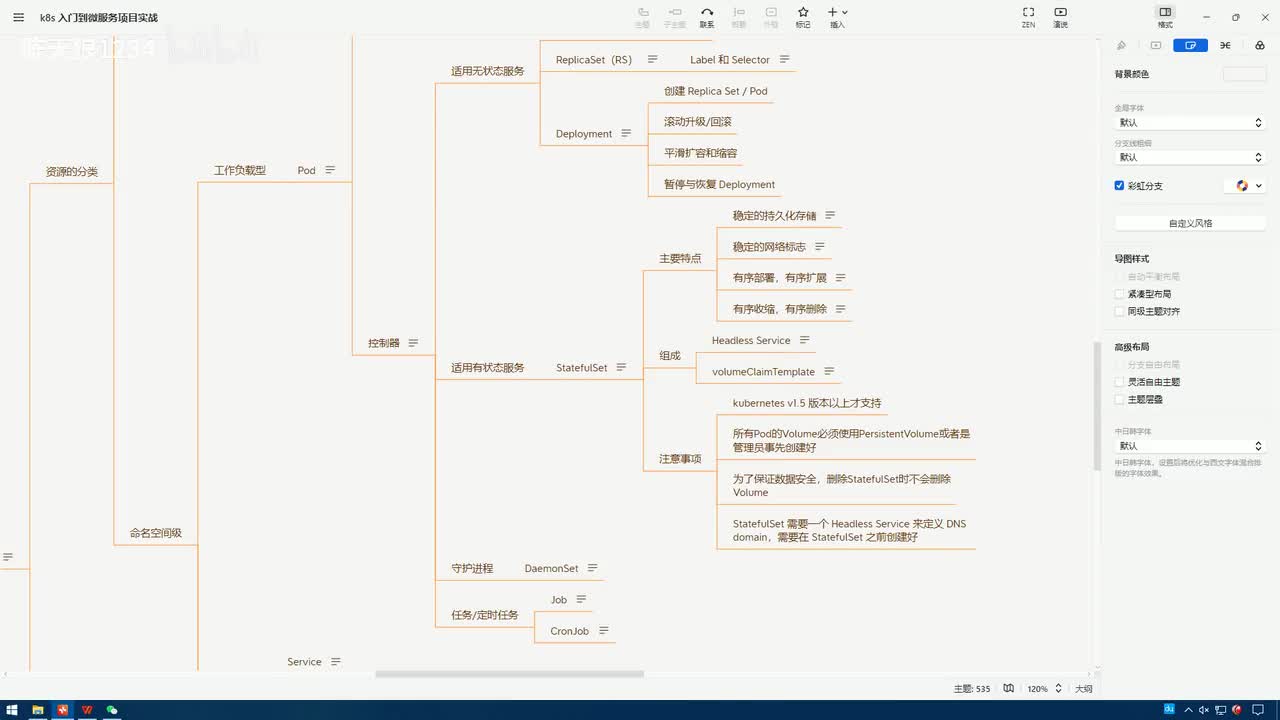
Task: Click the 联系 relationship tool
Action: [707, 17]
